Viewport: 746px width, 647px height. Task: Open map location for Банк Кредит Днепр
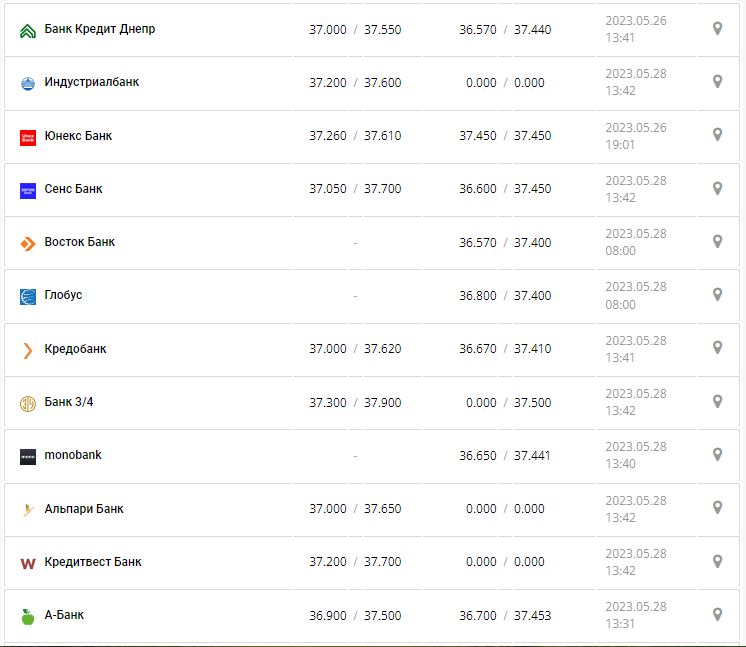click(x=717, y=29)
